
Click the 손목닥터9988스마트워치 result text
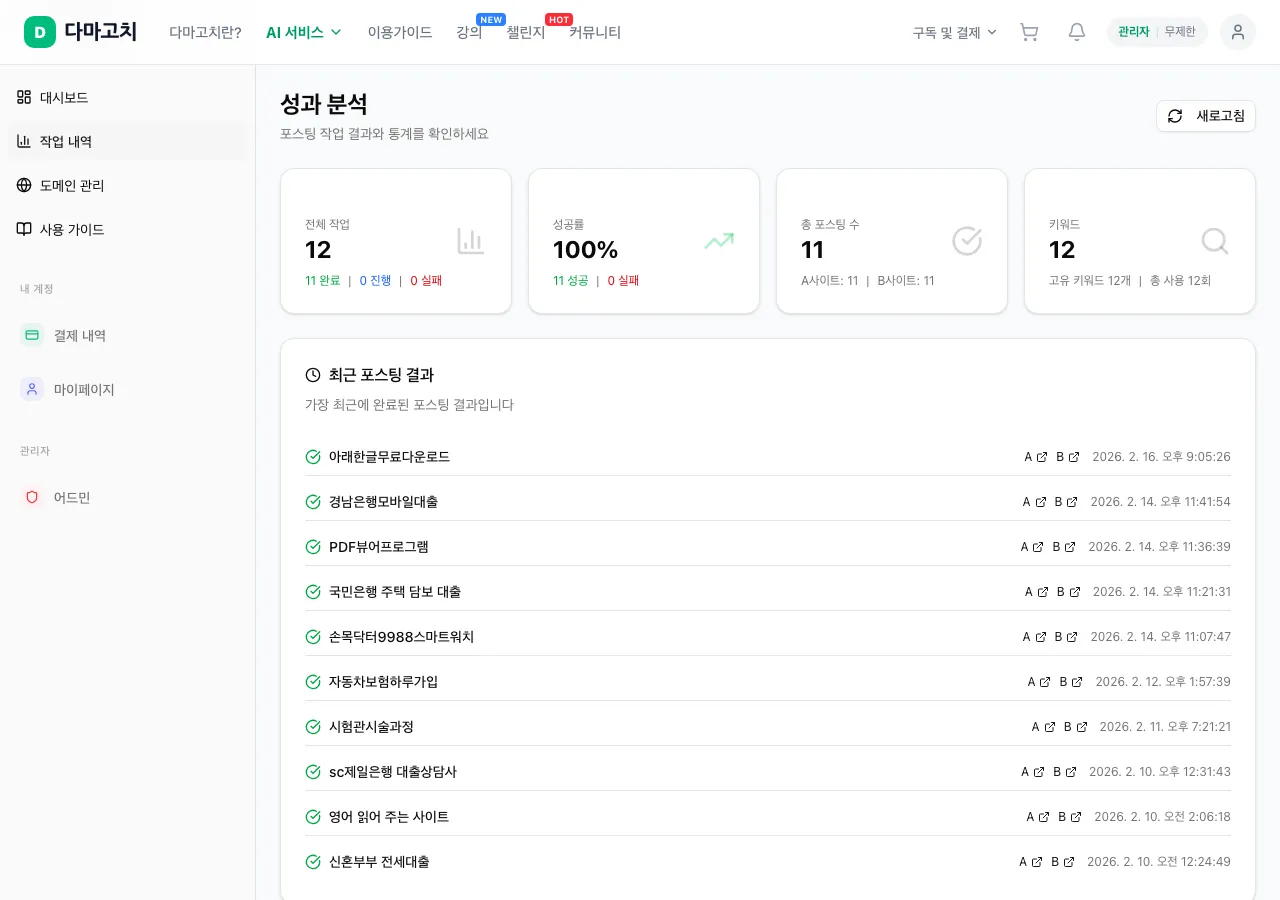(401, 637)
